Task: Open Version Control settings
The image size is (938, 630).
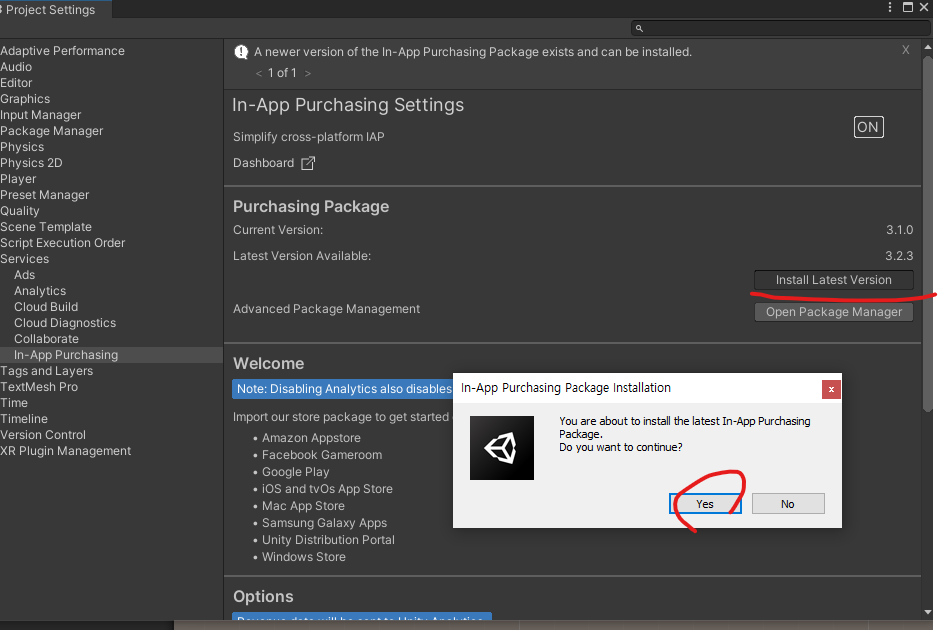Action: click(x=43, y=435)
